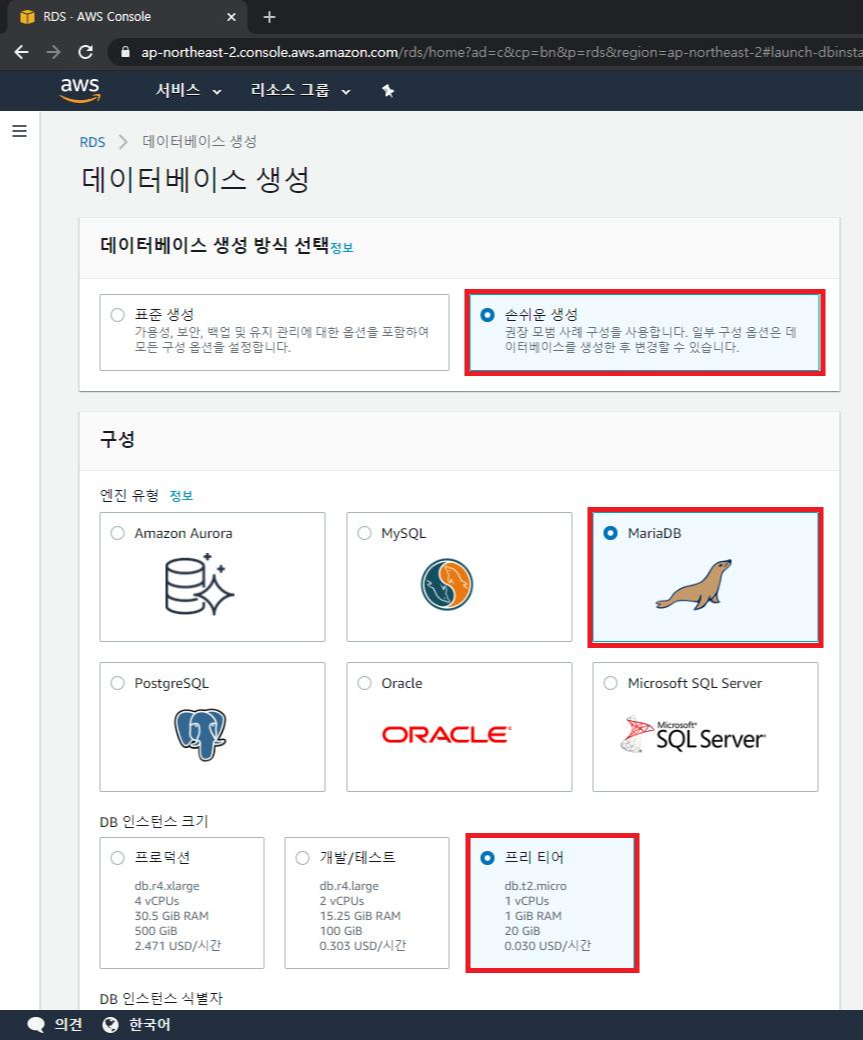Click the padlock site info icon

pyautogui.click(x=125, y=52)
